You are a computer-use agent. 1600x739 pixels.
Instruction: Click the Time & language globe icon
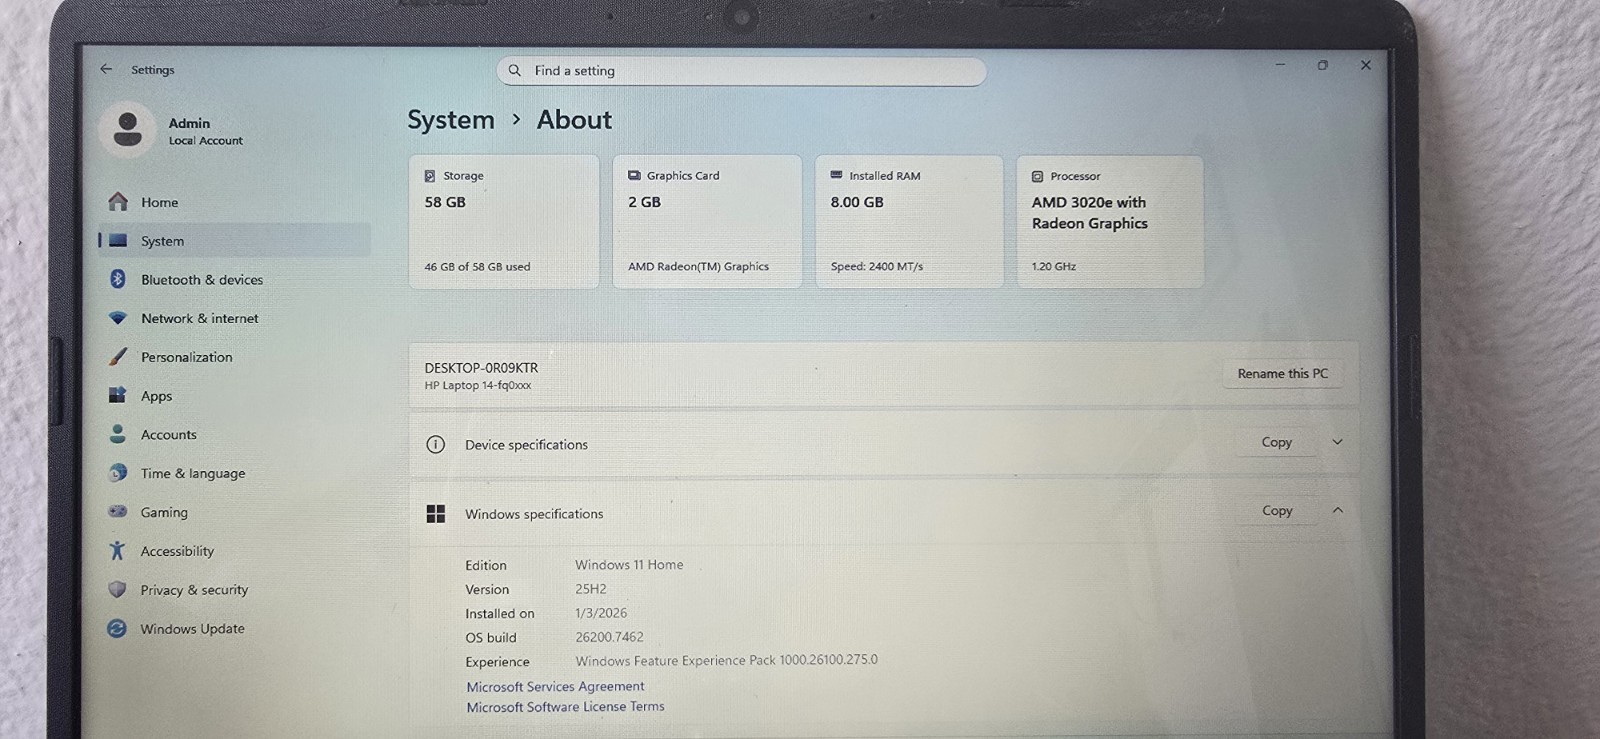[x=117, y=473]
